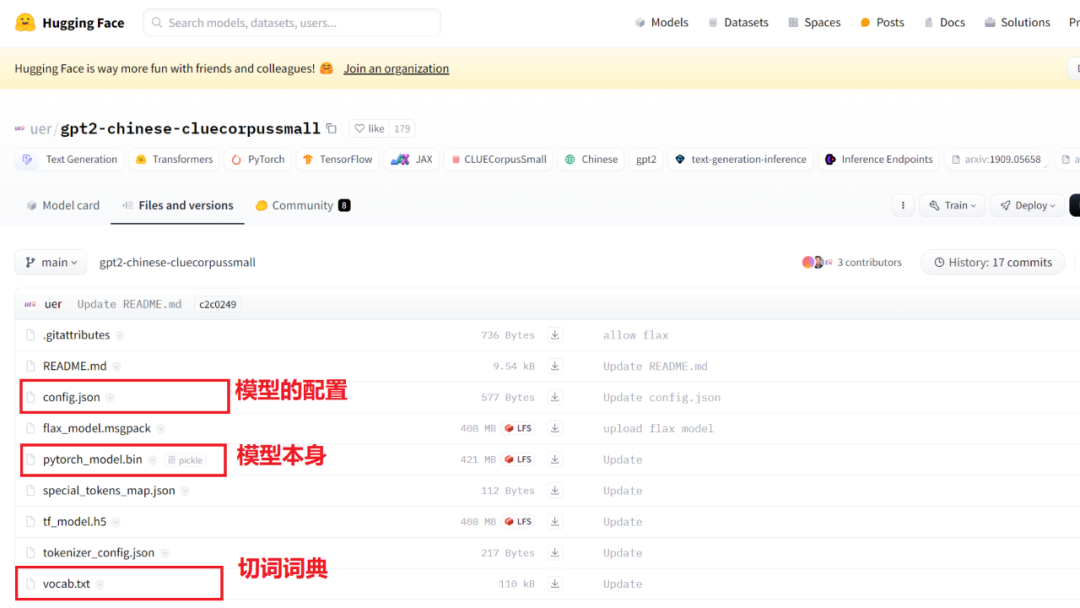Click the 179 likes count

pos(402,129)
